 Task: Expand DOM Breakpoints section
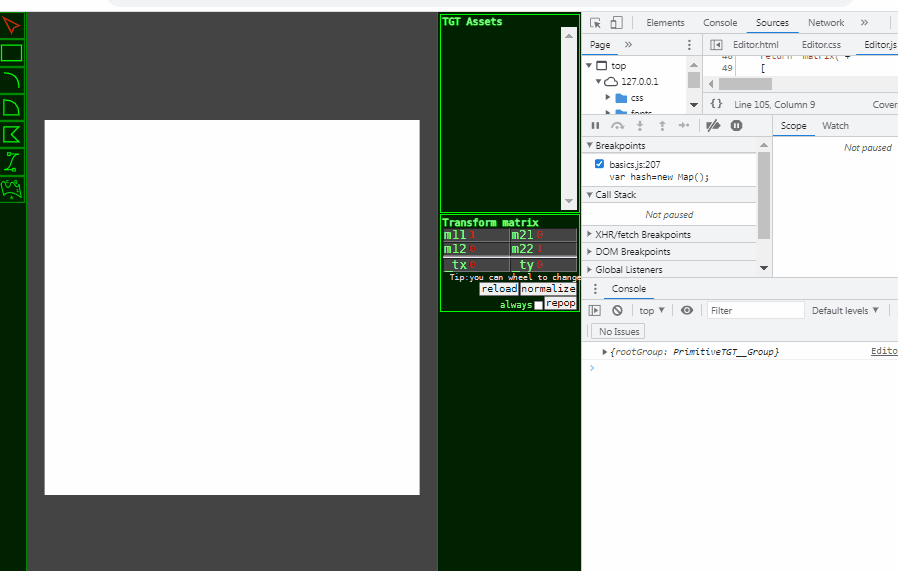point(589,251)
